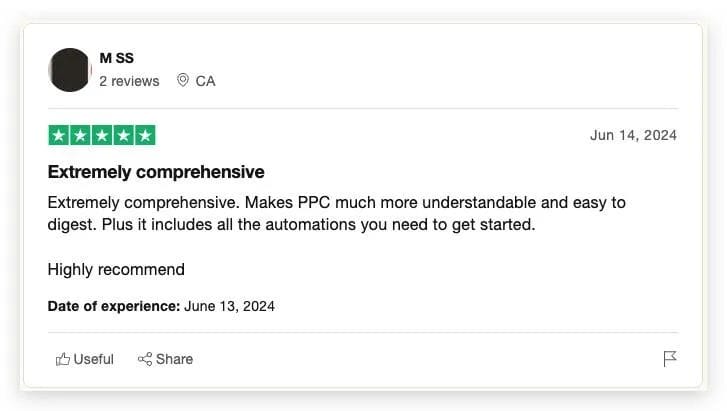Image resolution: width=727 pixels, height=411 pixels.
Task: Click the 'Date of experience' label
Action: 113,306
